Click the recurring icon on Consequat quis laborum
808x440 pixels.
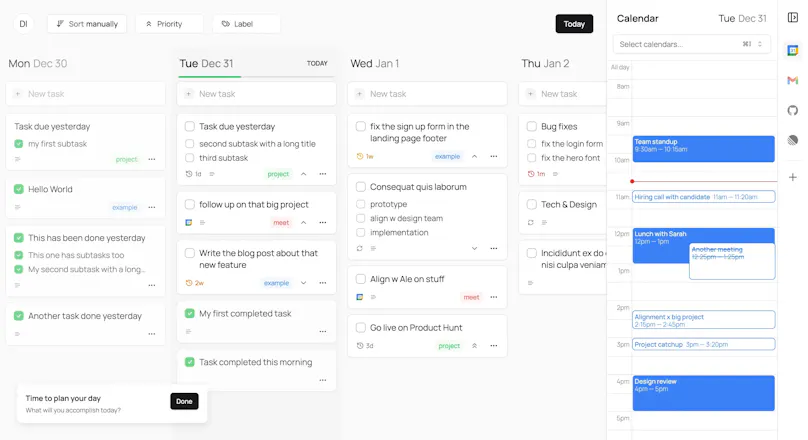[360, 248]
